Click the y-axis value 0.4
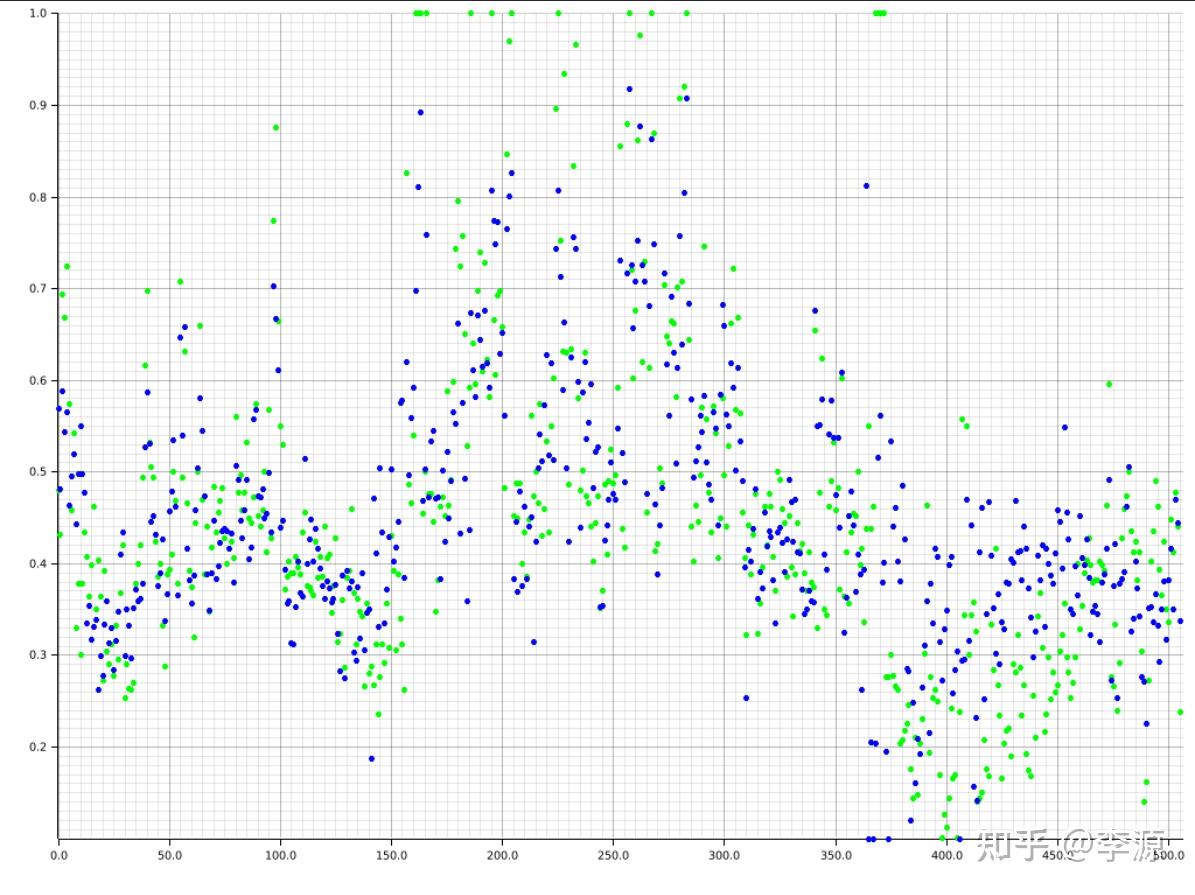This screenshot has width=1195, height=895. (38, 563)
